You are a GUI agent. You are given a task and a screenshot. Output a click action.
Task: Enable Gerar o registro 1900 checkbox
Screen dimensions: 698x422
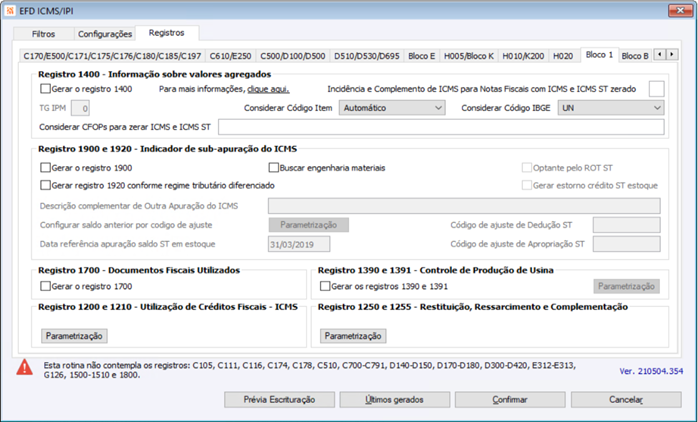[x=45, y=168]
